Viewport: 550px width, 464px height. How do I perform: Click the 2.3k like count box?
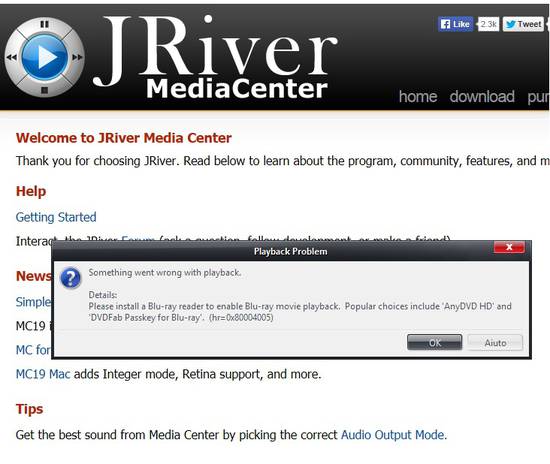pyautogui.click(x=488, y=24)
